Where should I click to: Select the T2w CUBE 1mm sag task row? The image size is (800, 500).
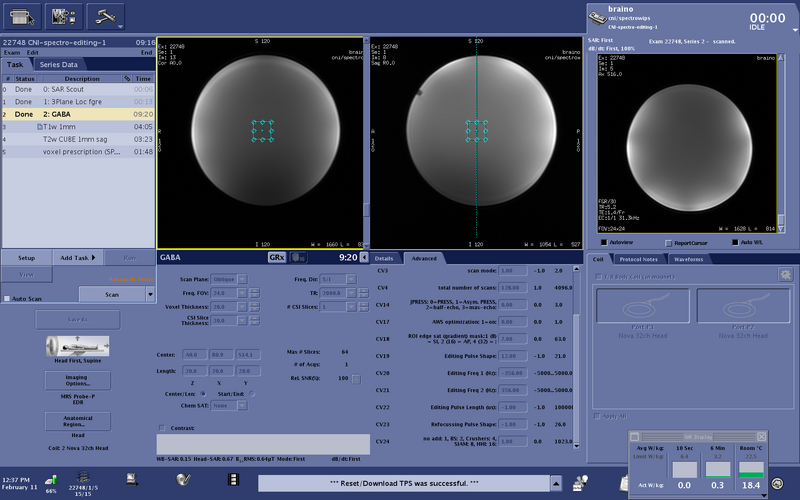(78, 139)
